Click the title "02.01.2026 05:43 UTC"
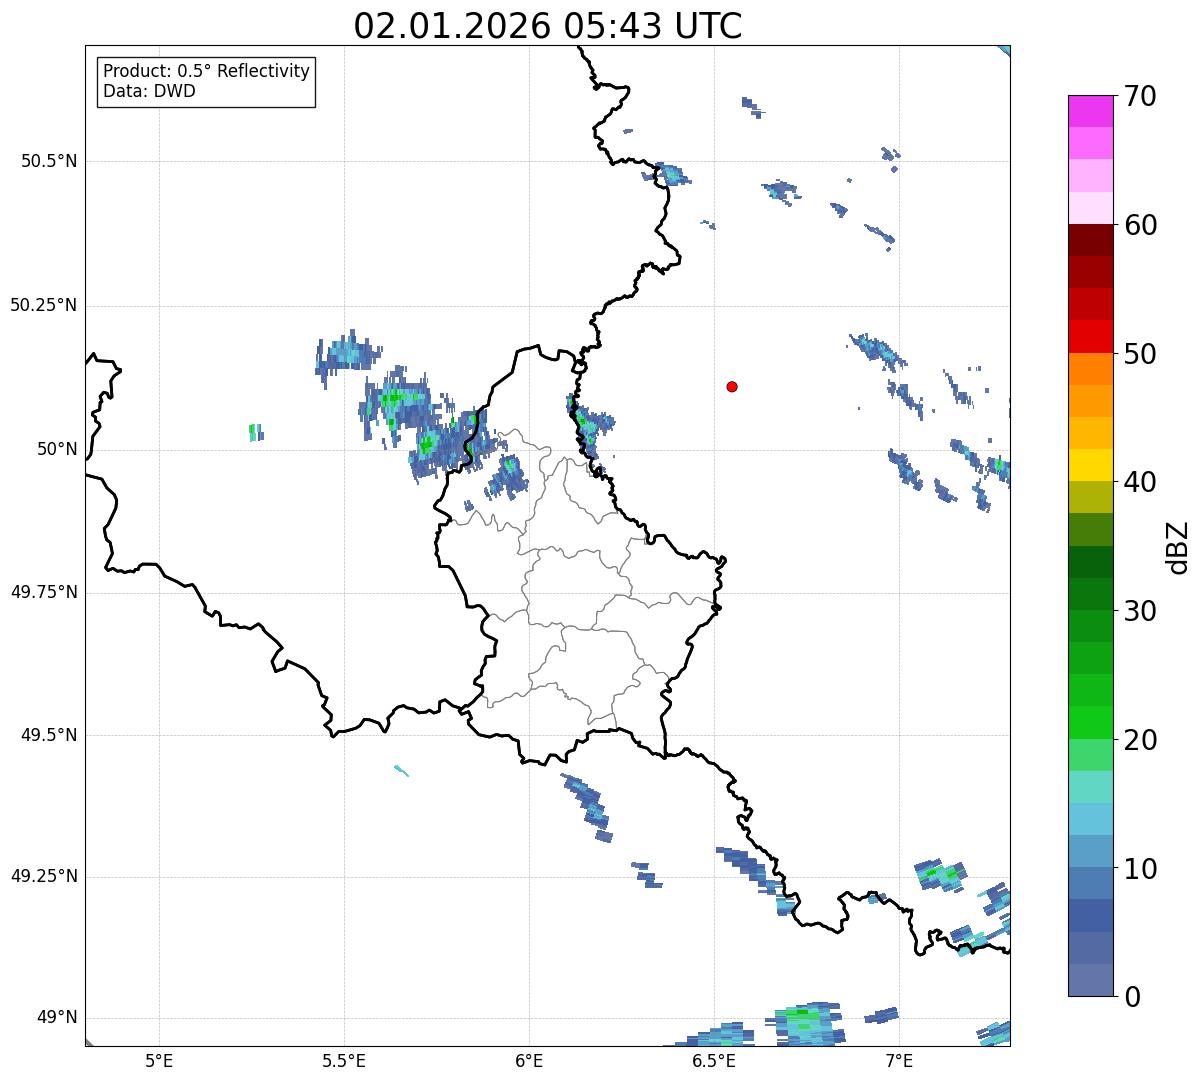 (548, 26)
